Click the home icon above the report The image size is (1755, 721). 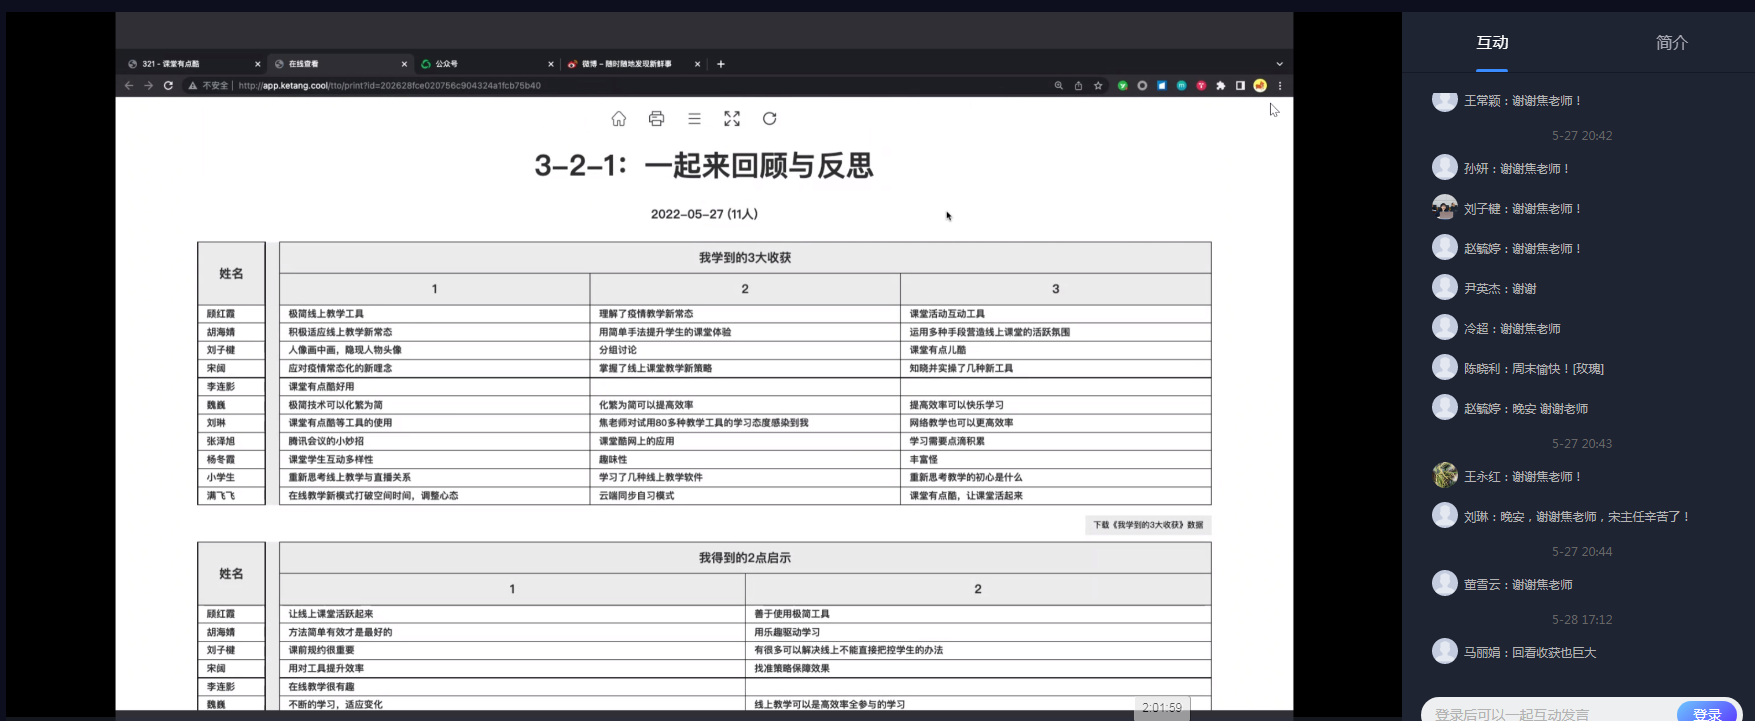tap(619, 119)
